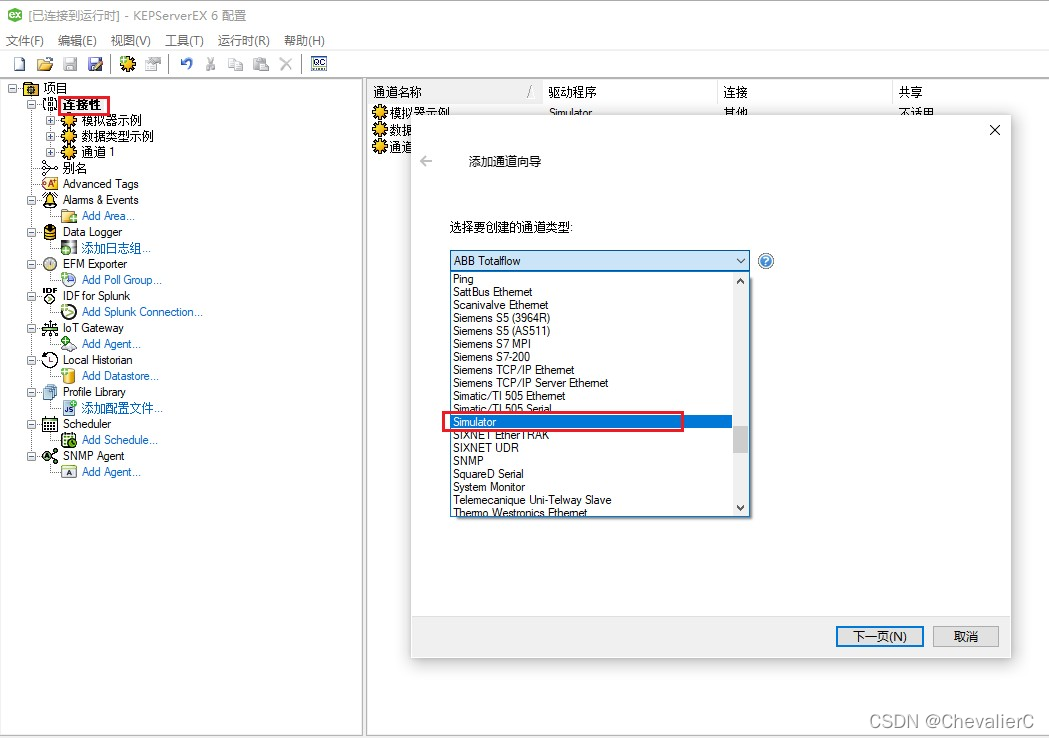Click the Advanced Tags icon

pyautogui.click(x=50, y=183)
